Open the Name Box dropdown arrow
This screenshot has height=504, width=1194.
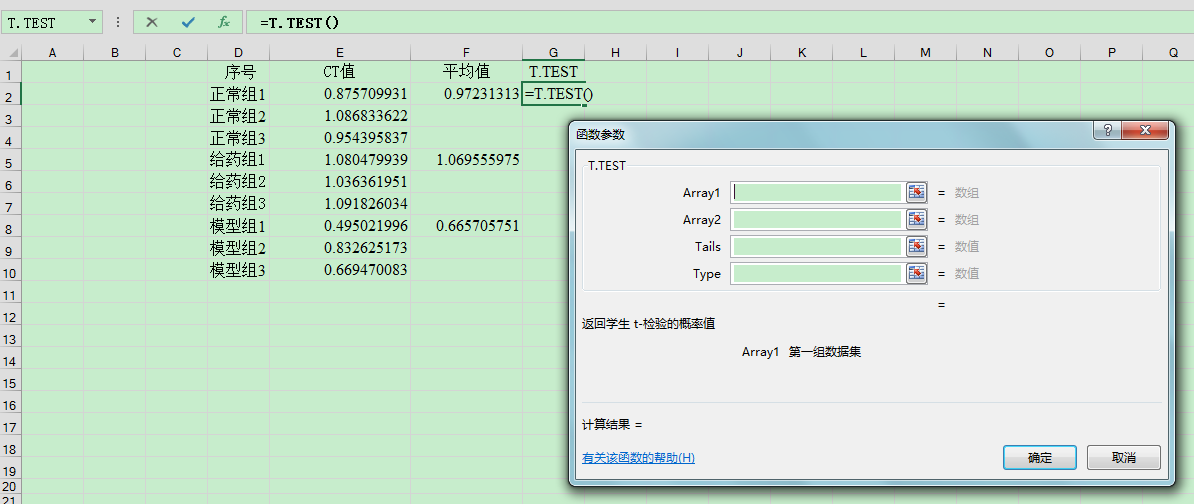93,22
